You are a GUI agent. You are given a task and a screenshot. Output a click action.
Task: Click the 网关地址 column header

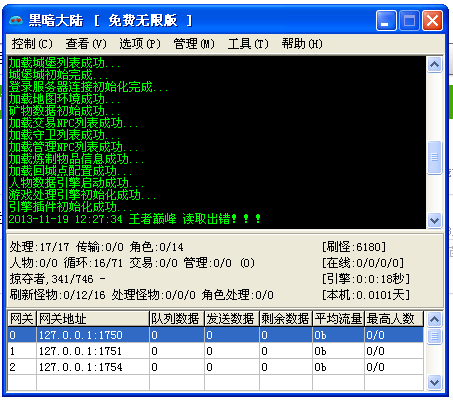93,319
